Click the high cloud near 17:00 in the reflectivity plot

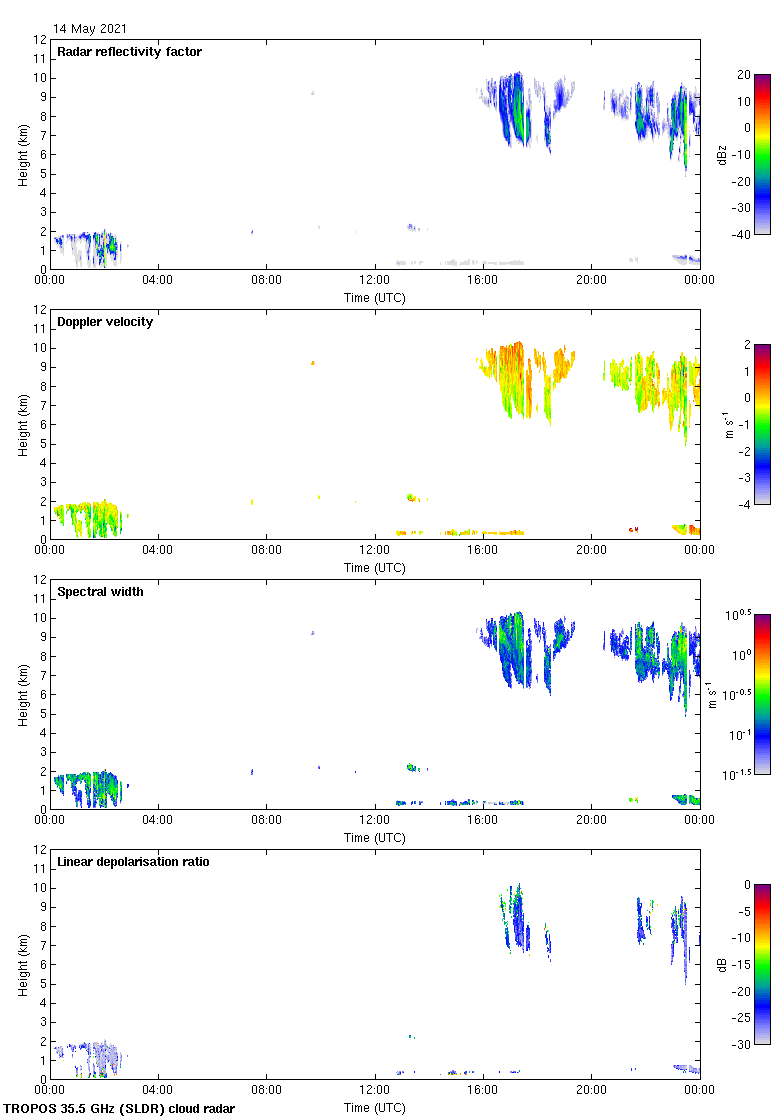pos(512,110)
